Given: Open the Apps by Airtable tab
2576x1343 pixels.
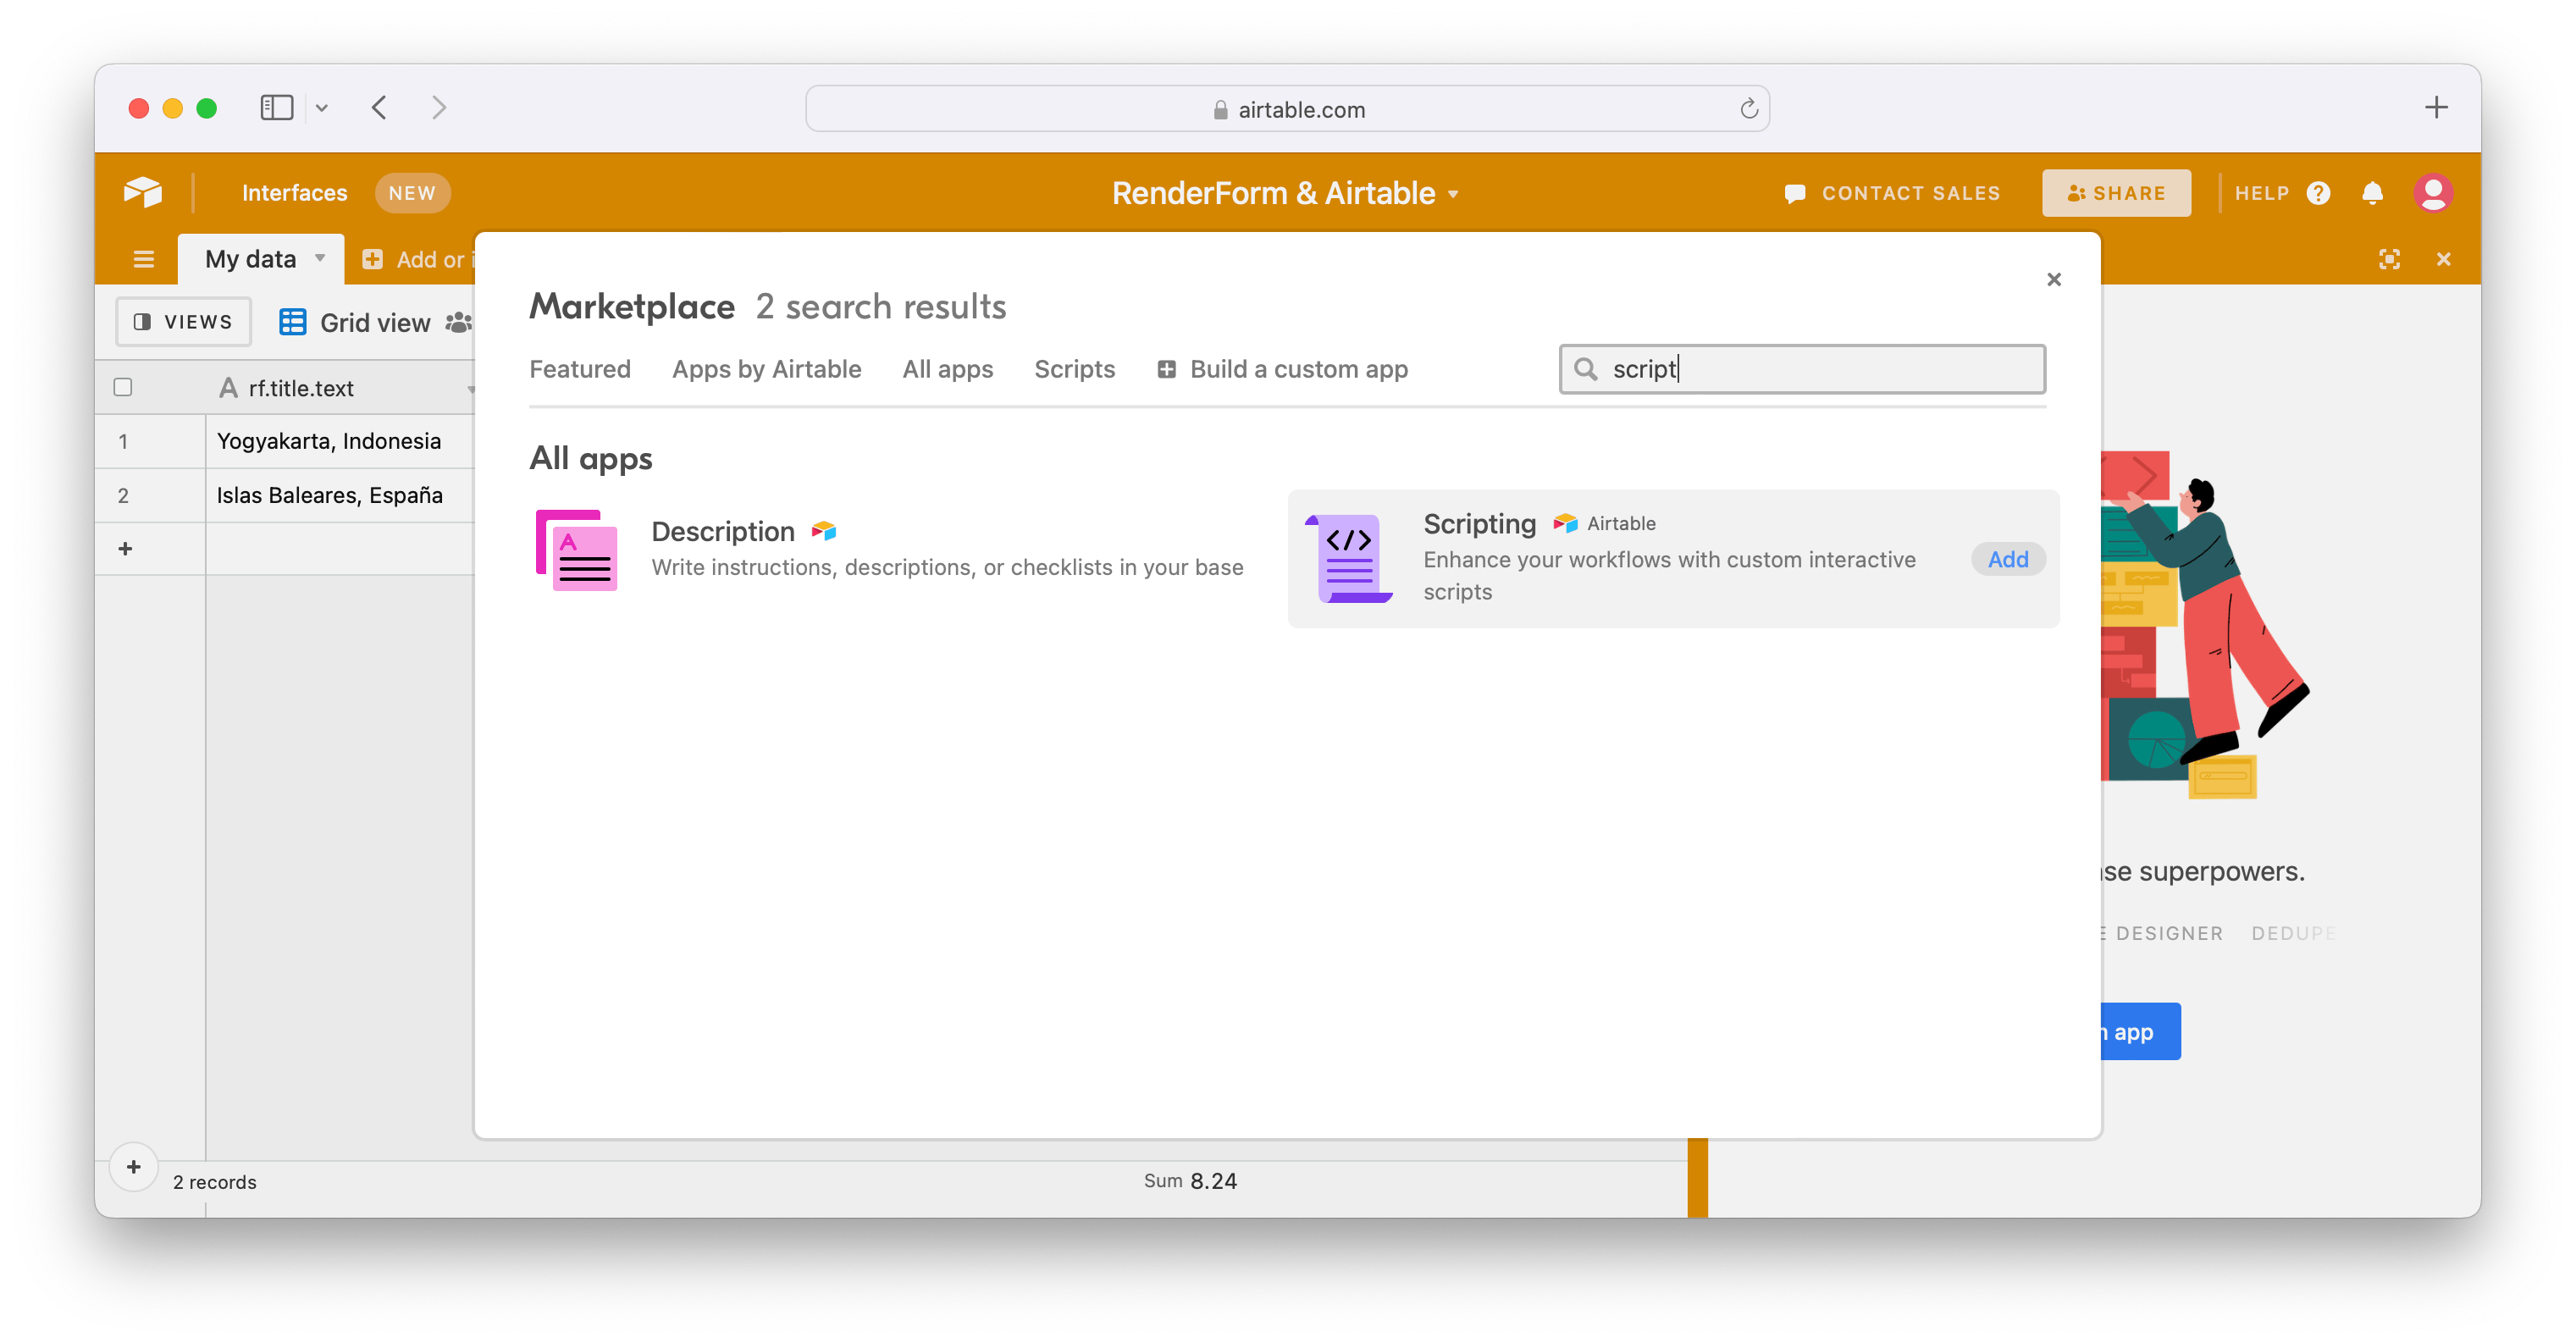Looking at the screenshot, I should point(766,369).
